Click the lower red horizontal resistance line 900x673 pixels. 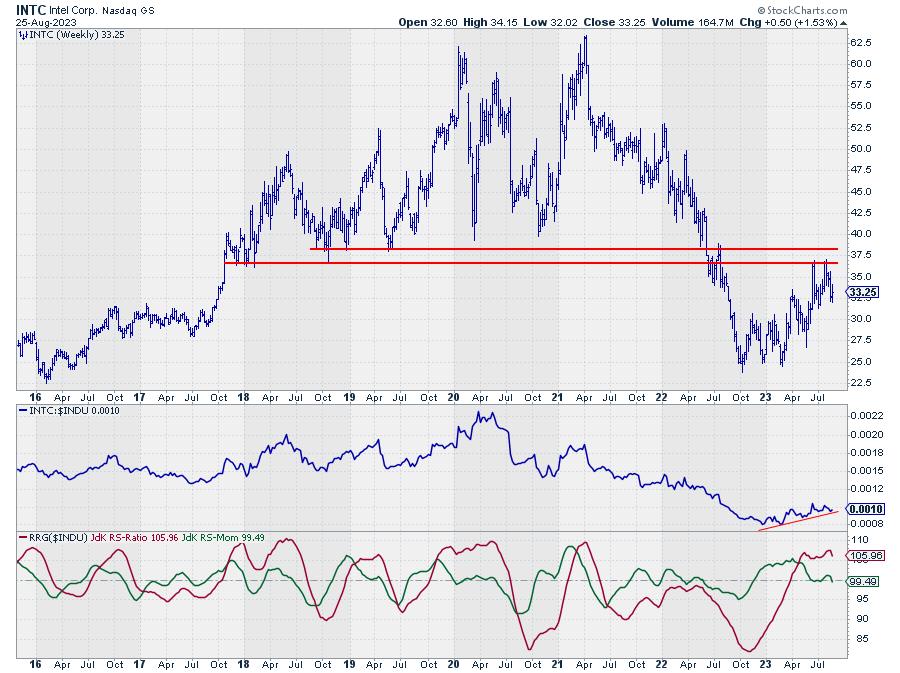click(x=531, y=263)
